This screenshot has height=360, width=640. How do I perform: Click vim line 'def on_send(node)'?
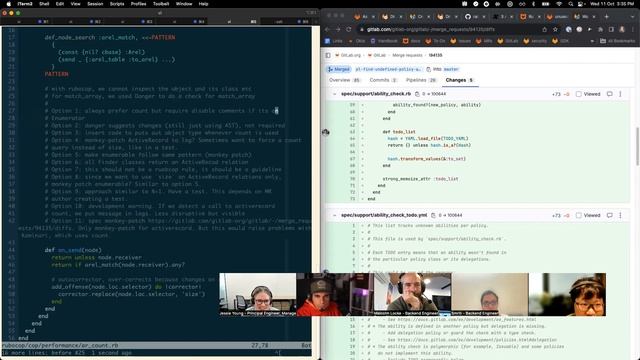pos(73,250)
